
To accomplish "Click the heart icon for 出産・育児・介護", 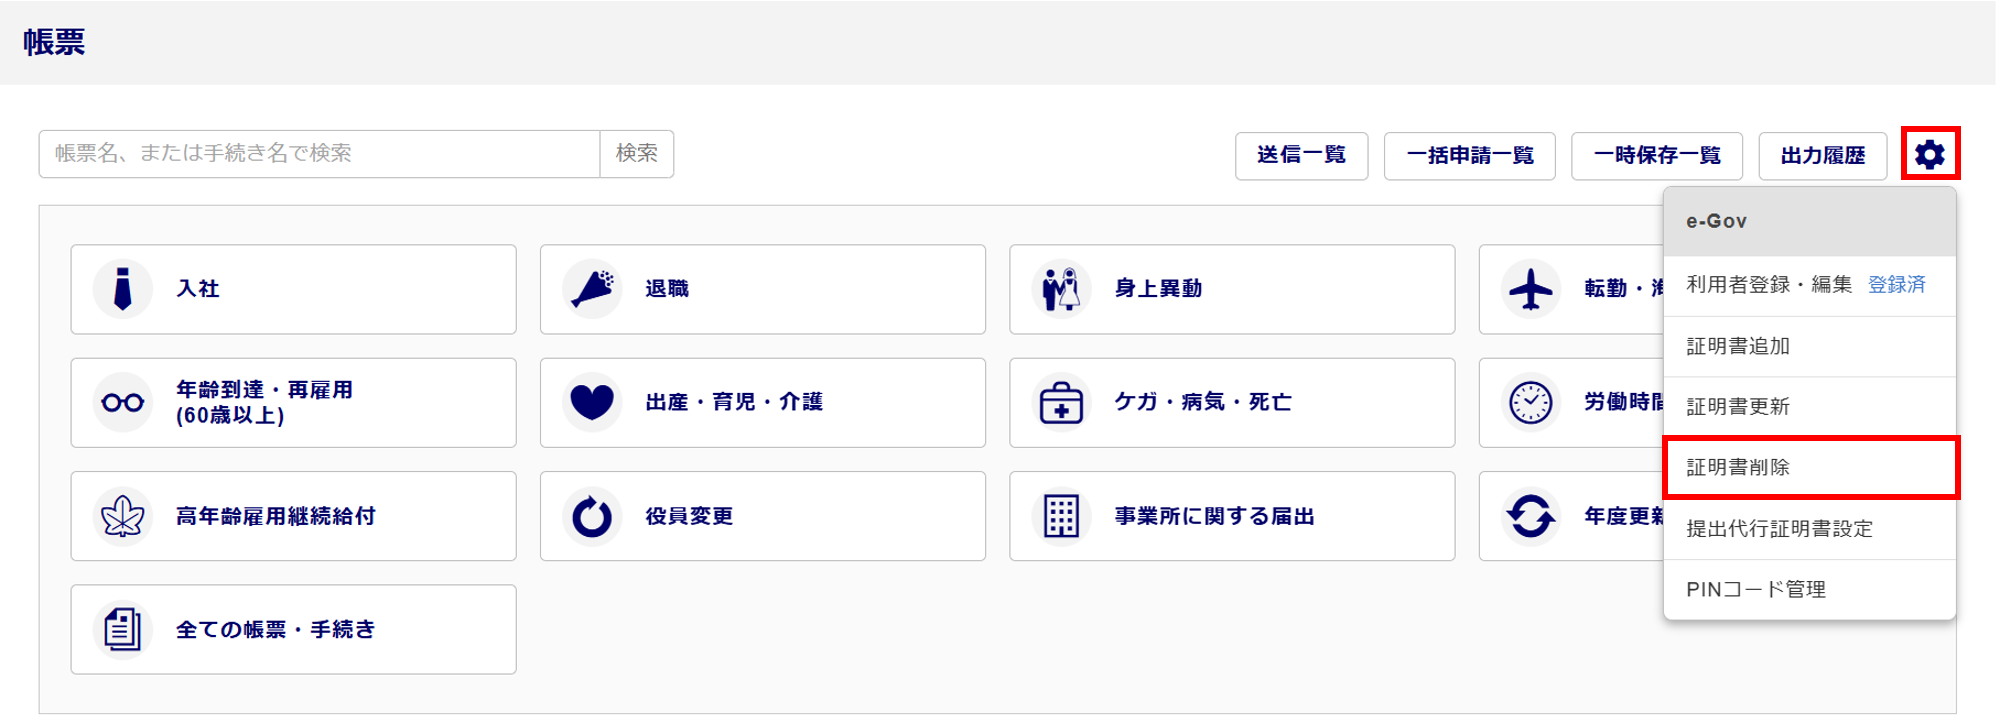I will click(592, 402).
